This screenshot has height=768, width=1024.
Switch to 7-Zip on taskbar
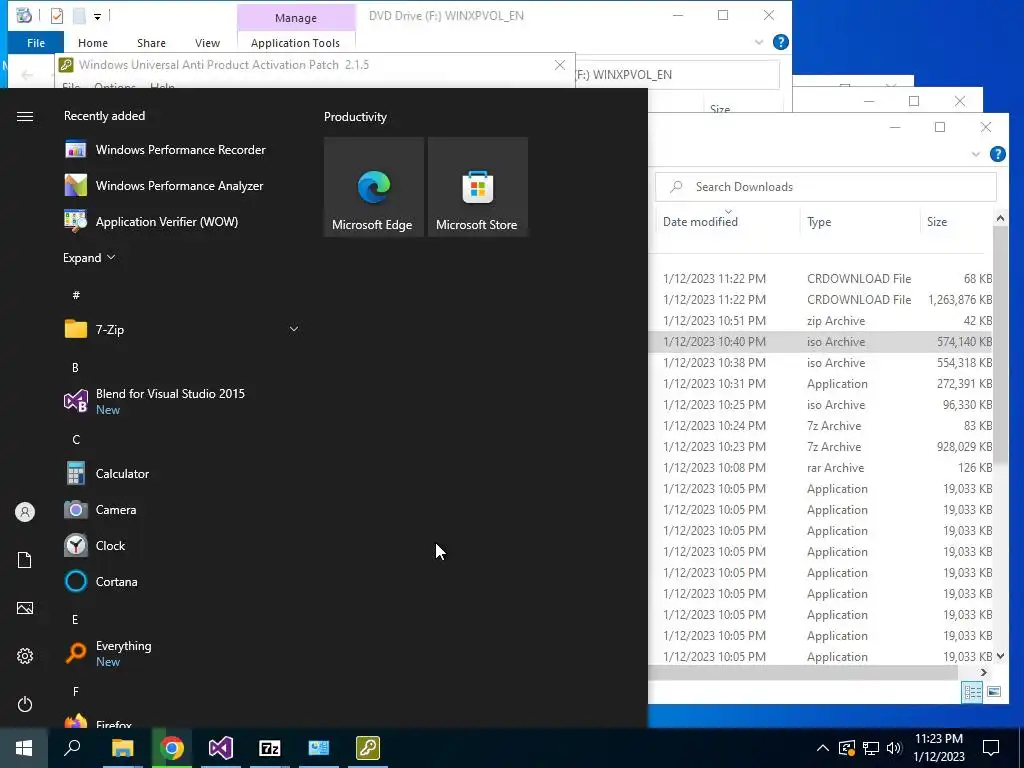(270, 748)
